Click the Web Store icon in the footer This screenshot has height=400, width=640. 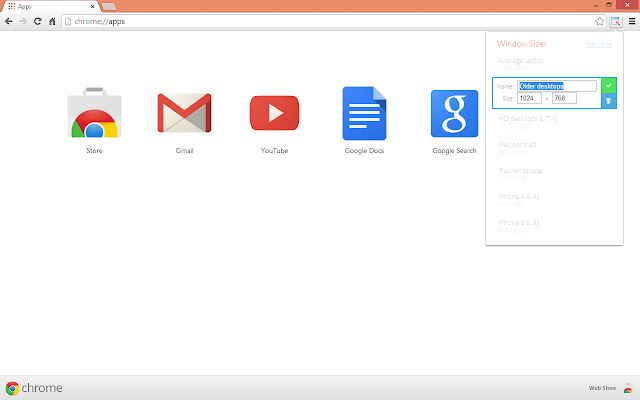[628, 388]
